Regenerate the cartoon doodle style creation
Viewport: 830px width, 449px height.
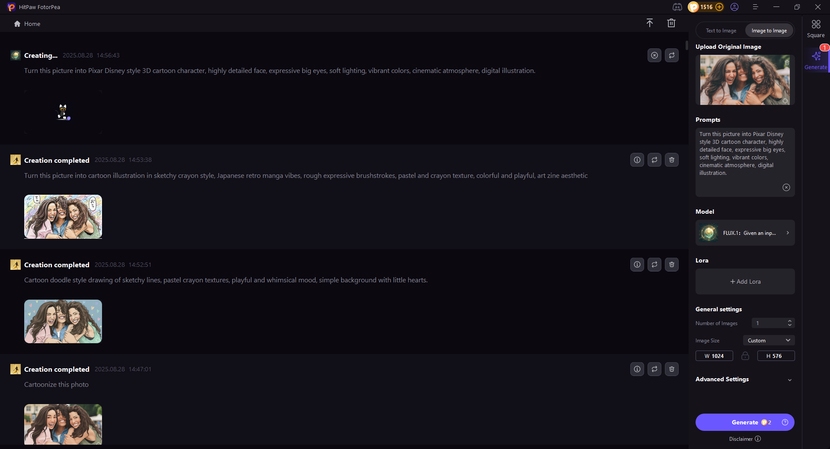tap(654, 265)
